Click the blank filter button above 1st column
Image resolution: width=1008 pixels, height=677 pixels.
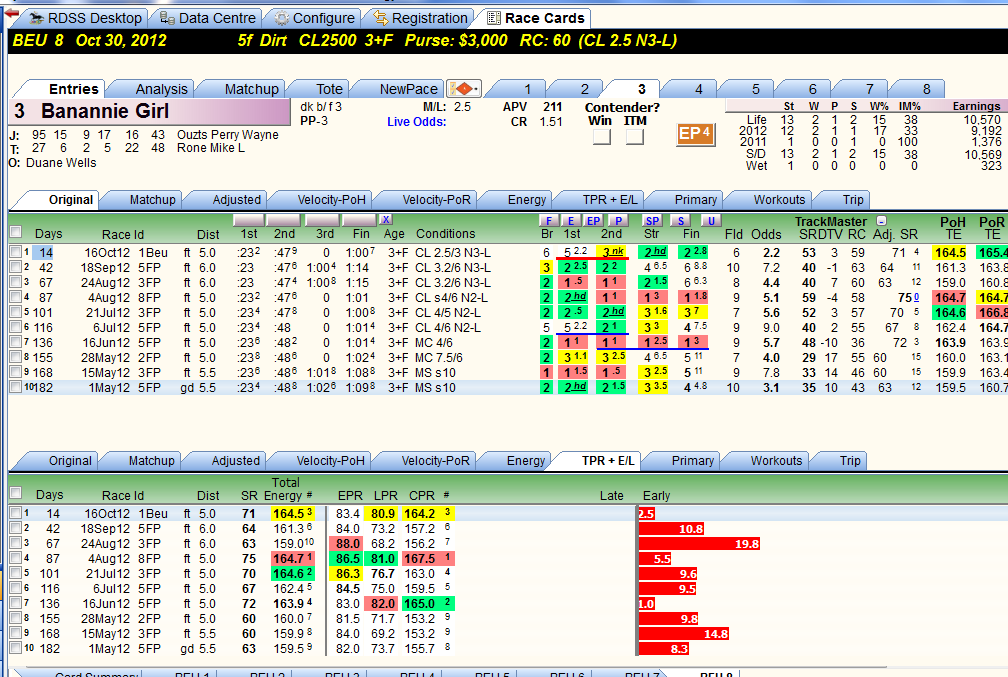point(248,220)
